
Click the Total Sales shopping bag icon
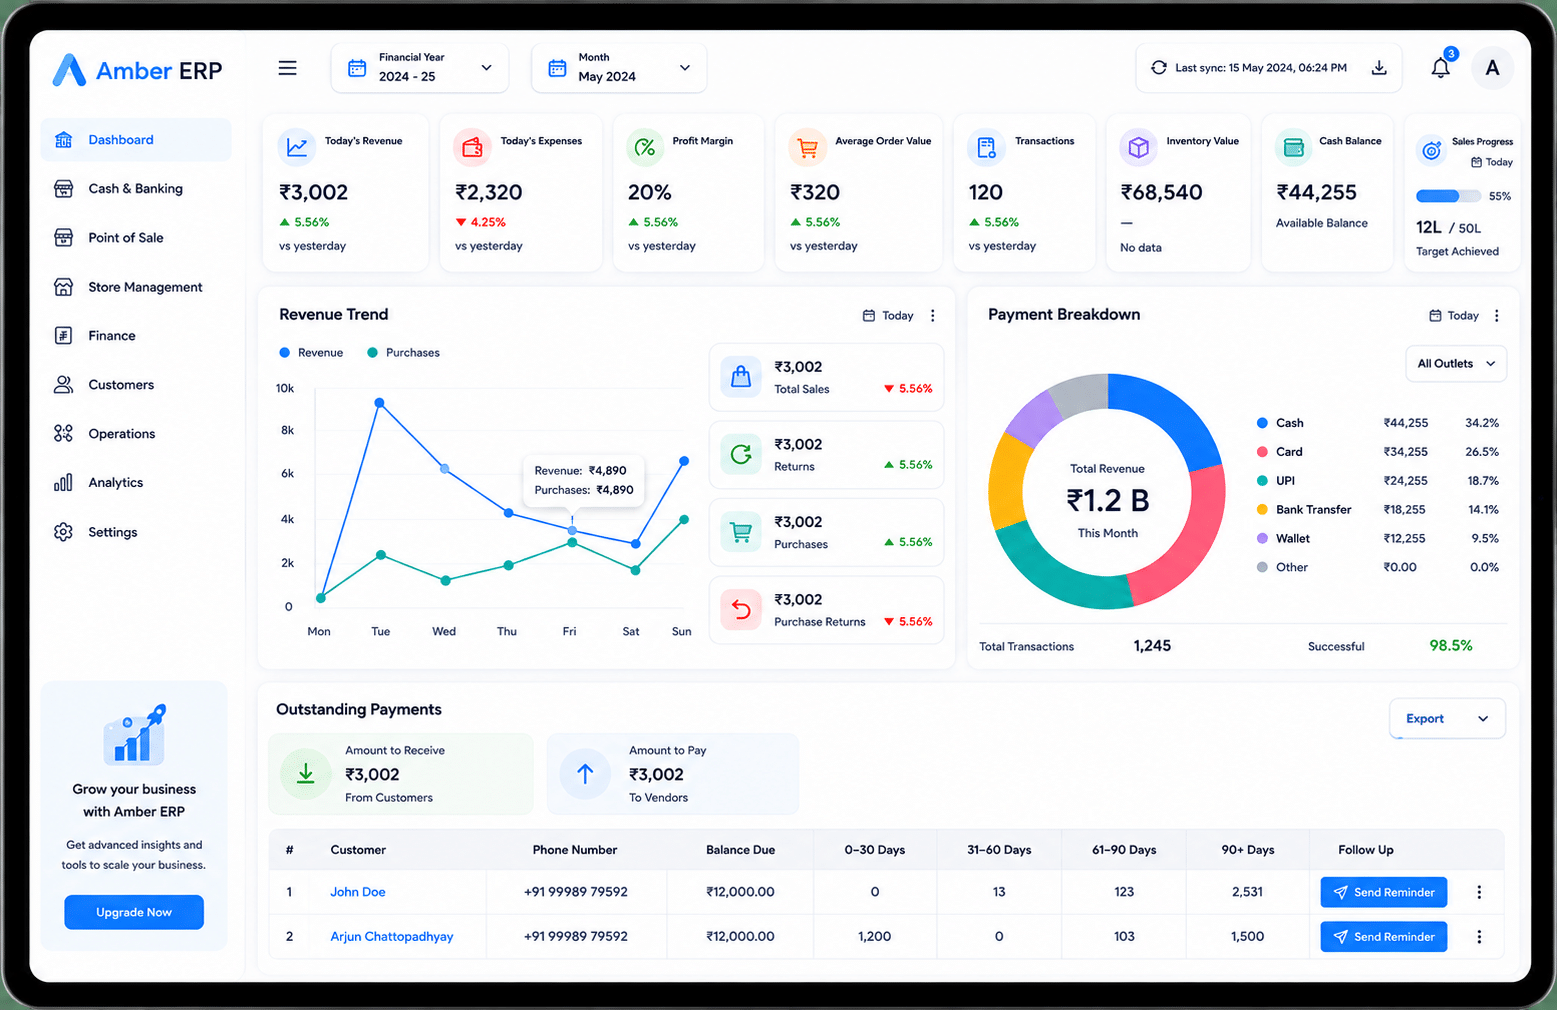tap(741, 377)
